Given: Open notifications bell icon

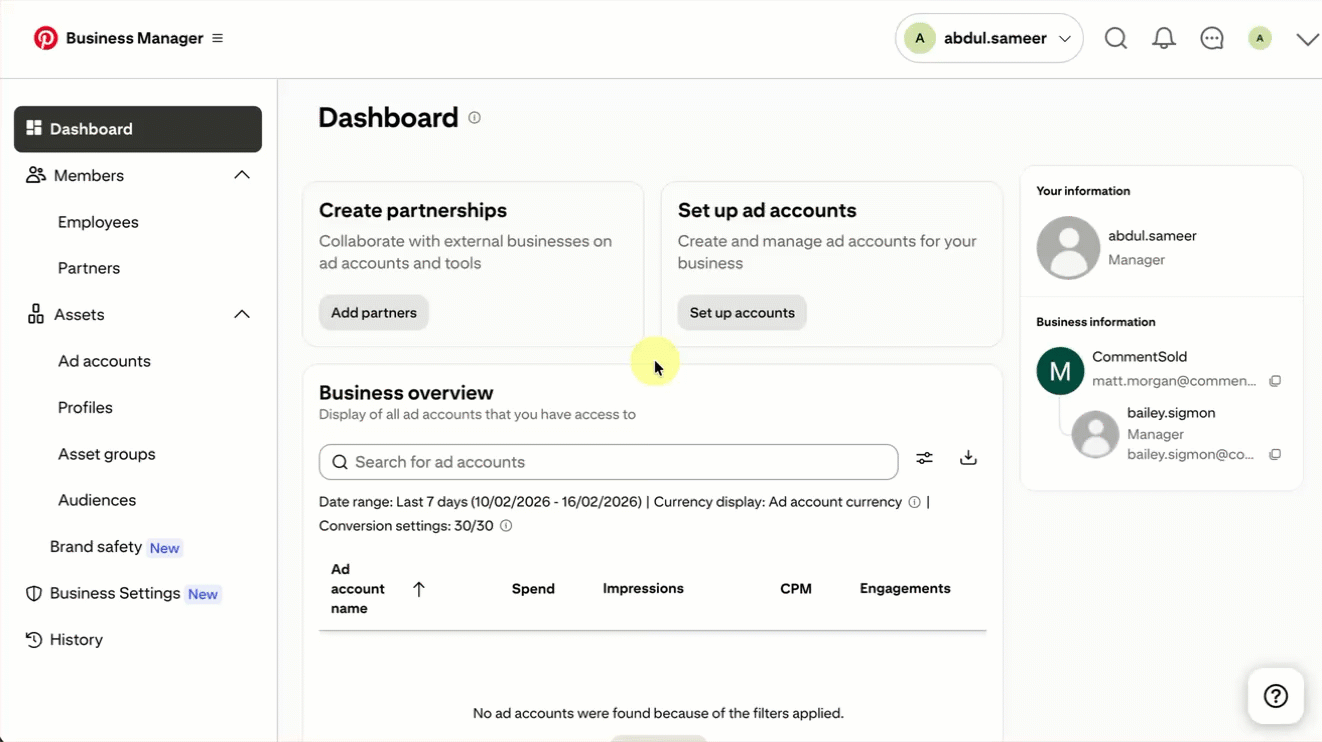Looking at the screenshot, I should (1164, 39).
